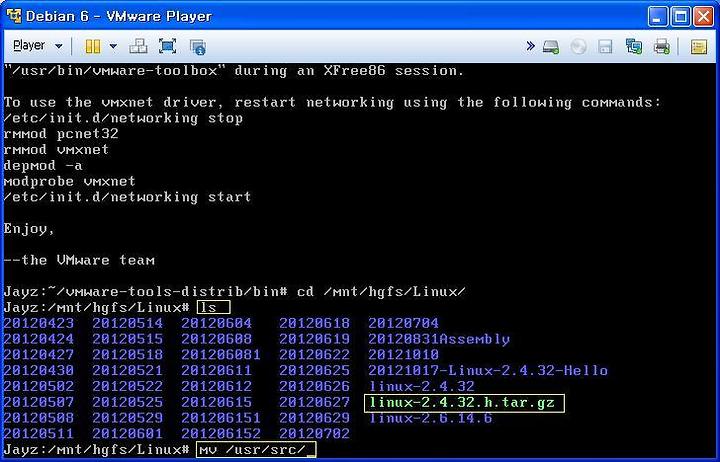Click the 20120423 directory name

pyautogui.click(x=39, y=323)
